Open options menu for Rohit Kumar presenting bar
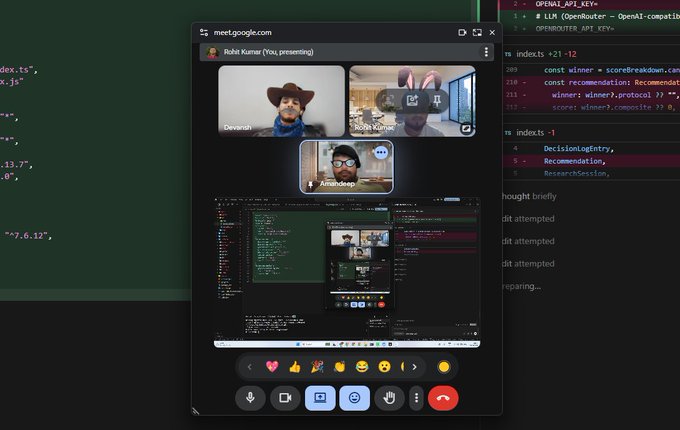The height and width of the screenshot is (430, 680). (486, 52)
